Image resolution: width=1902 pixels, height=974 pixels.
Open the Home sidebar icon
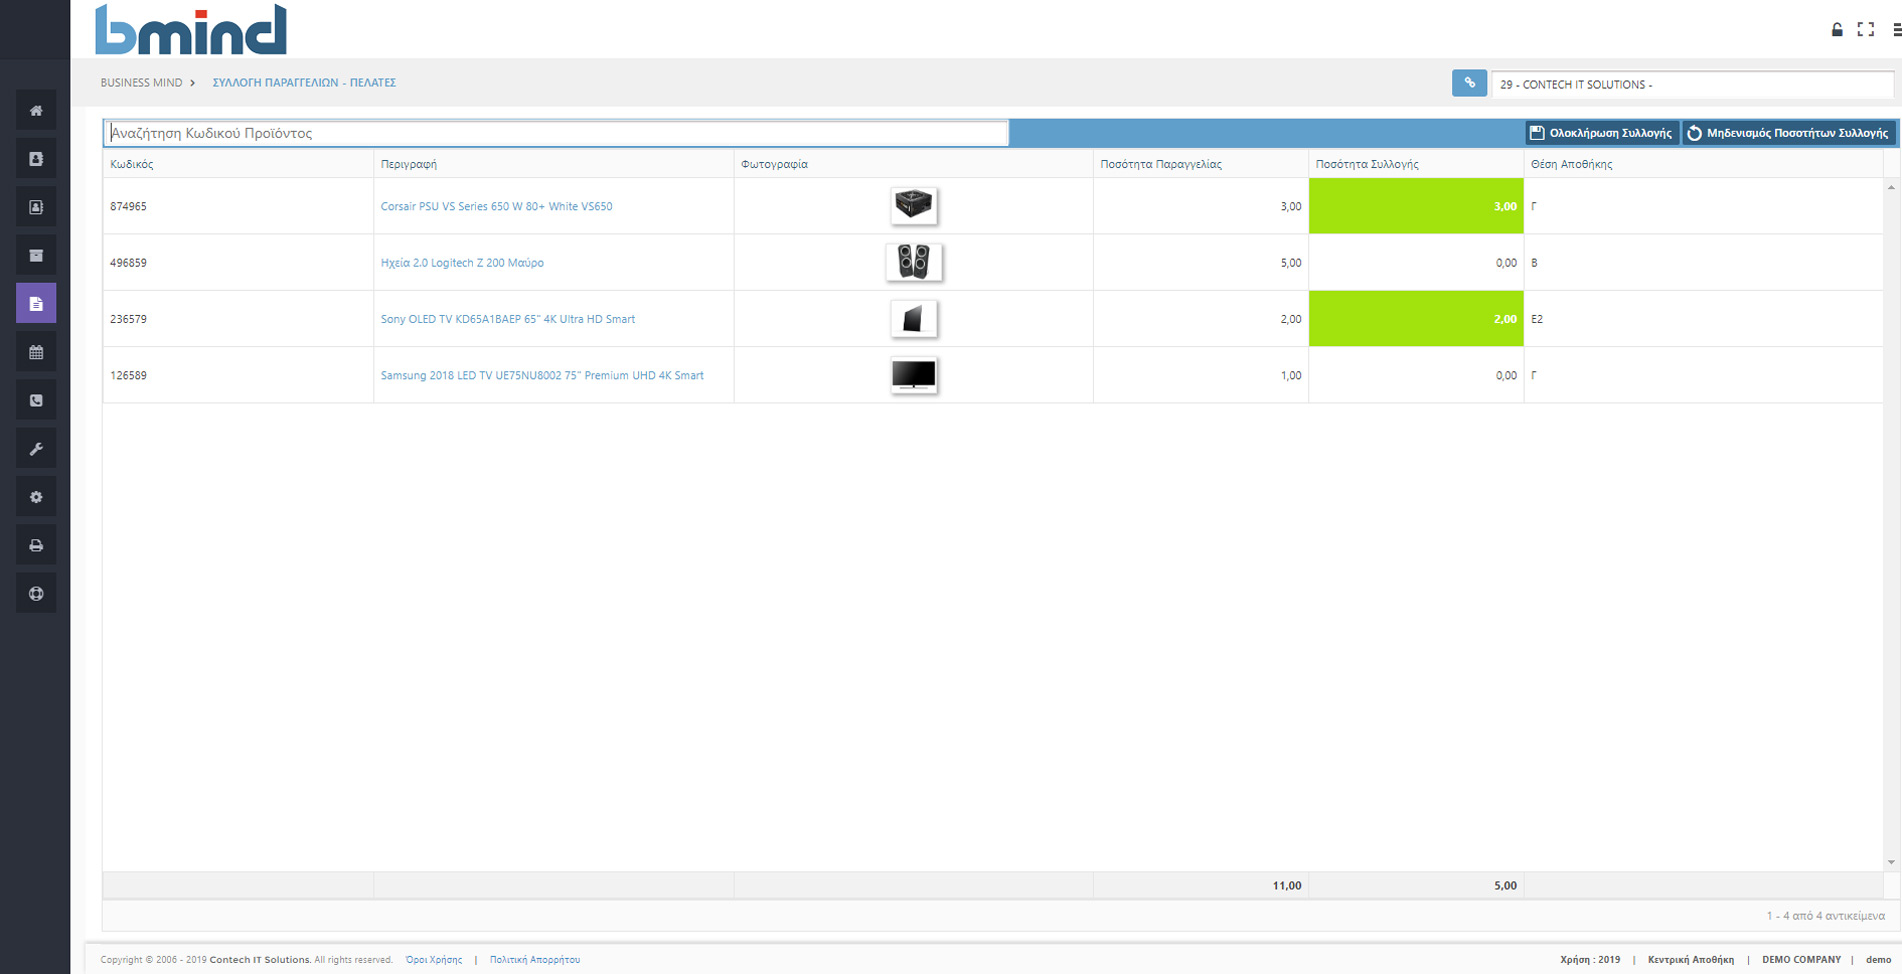click(x=36, y=111)
